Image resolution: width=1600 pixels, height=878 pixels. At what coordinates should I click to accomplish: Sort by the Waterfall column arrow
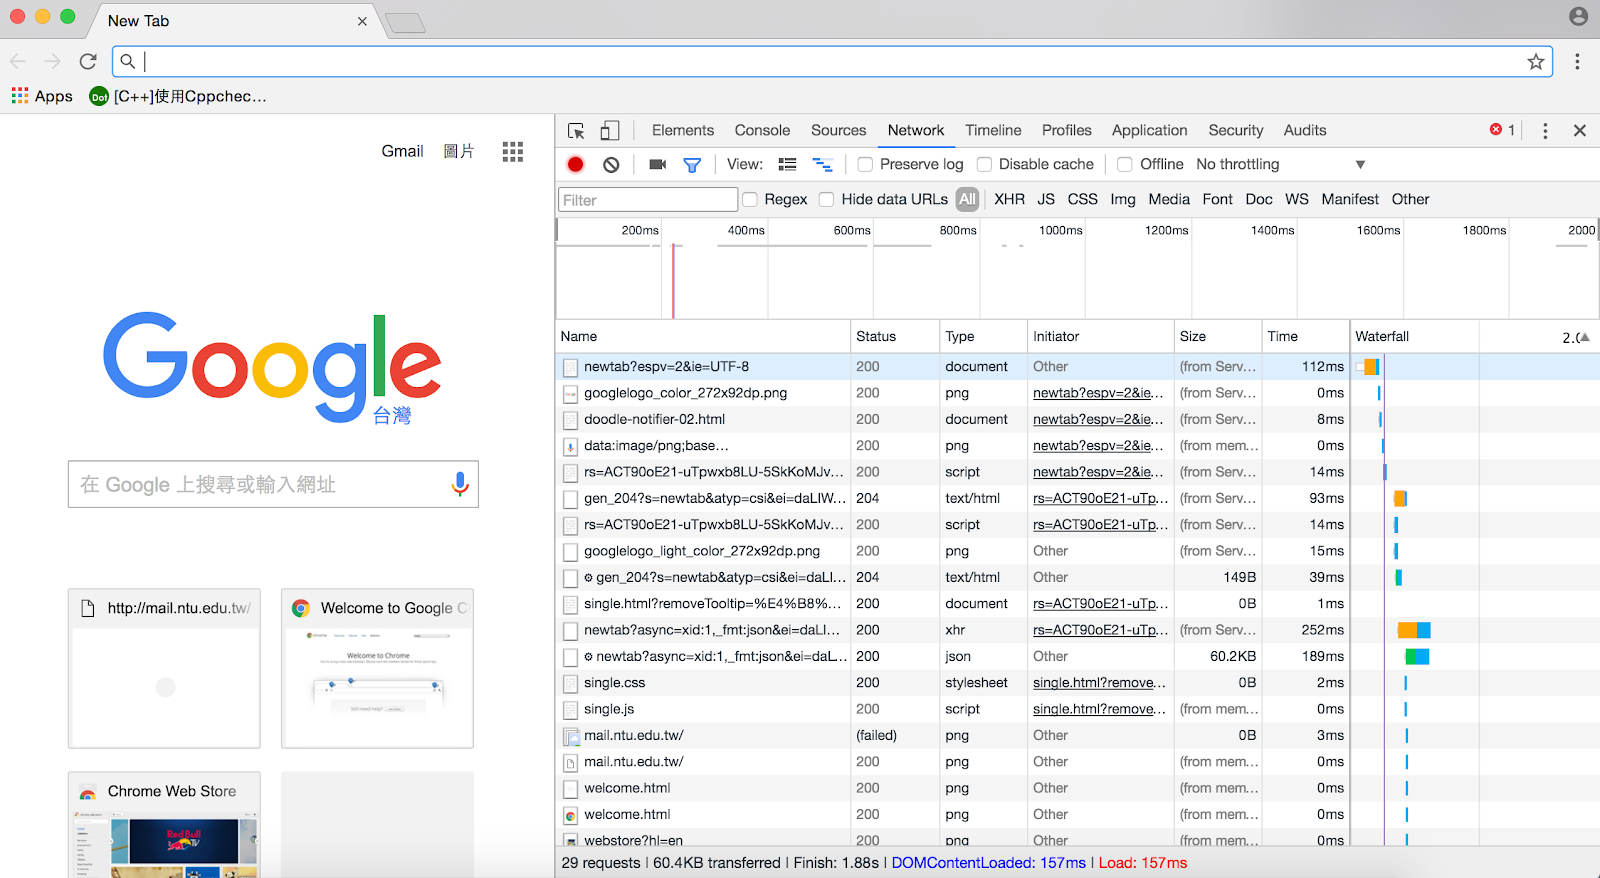(1585, 338)
